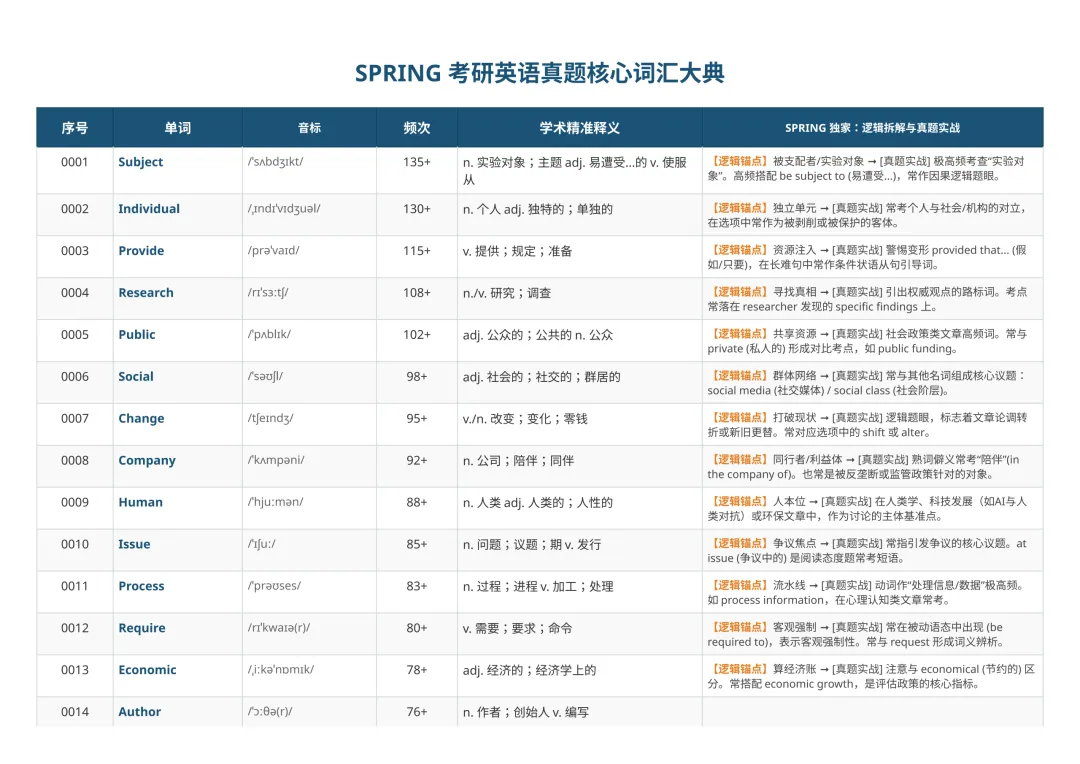Click the word Subject
Screen dimensions: 1080x764
tap(141, 162)
